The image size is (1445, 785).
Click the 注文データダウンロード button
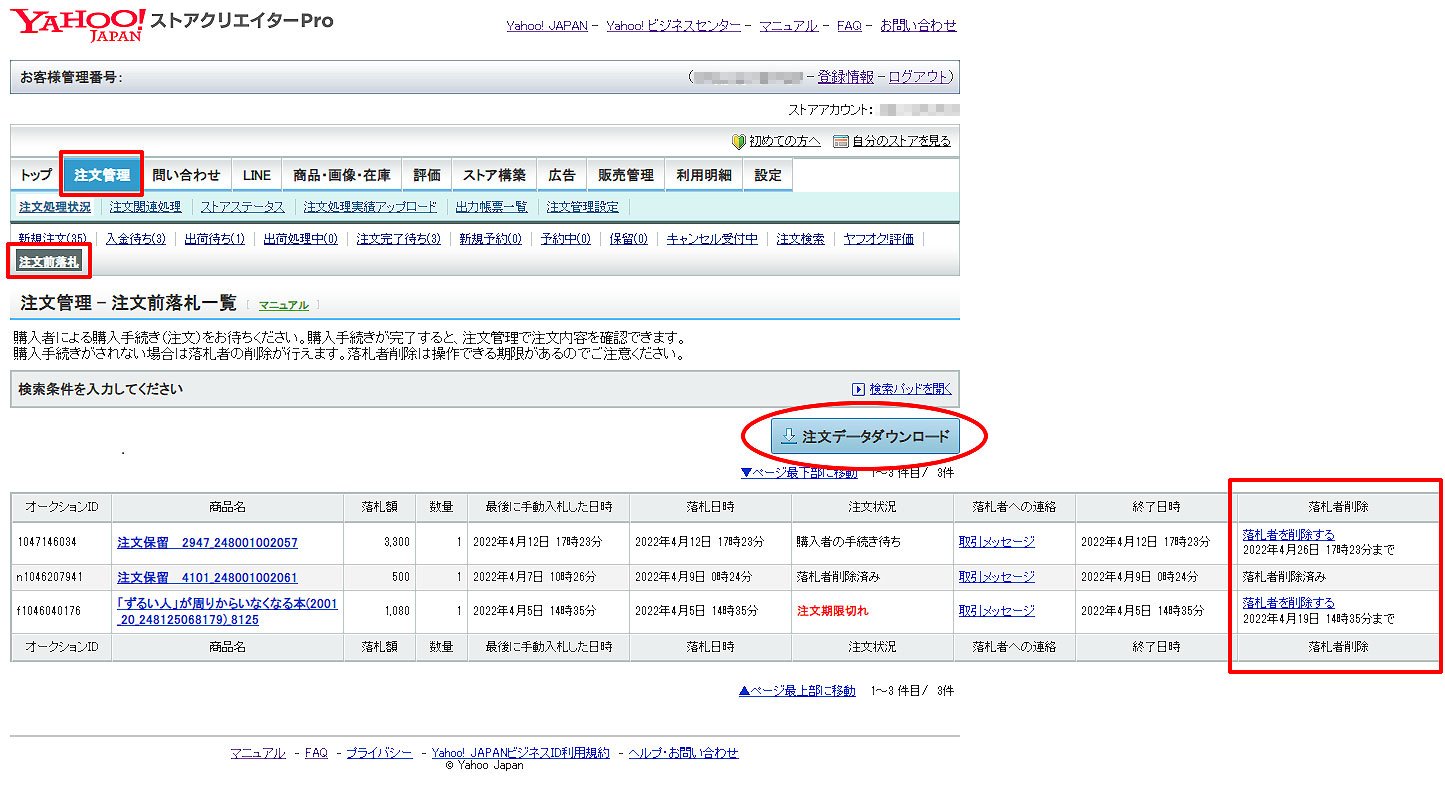(x=865, y=437)
